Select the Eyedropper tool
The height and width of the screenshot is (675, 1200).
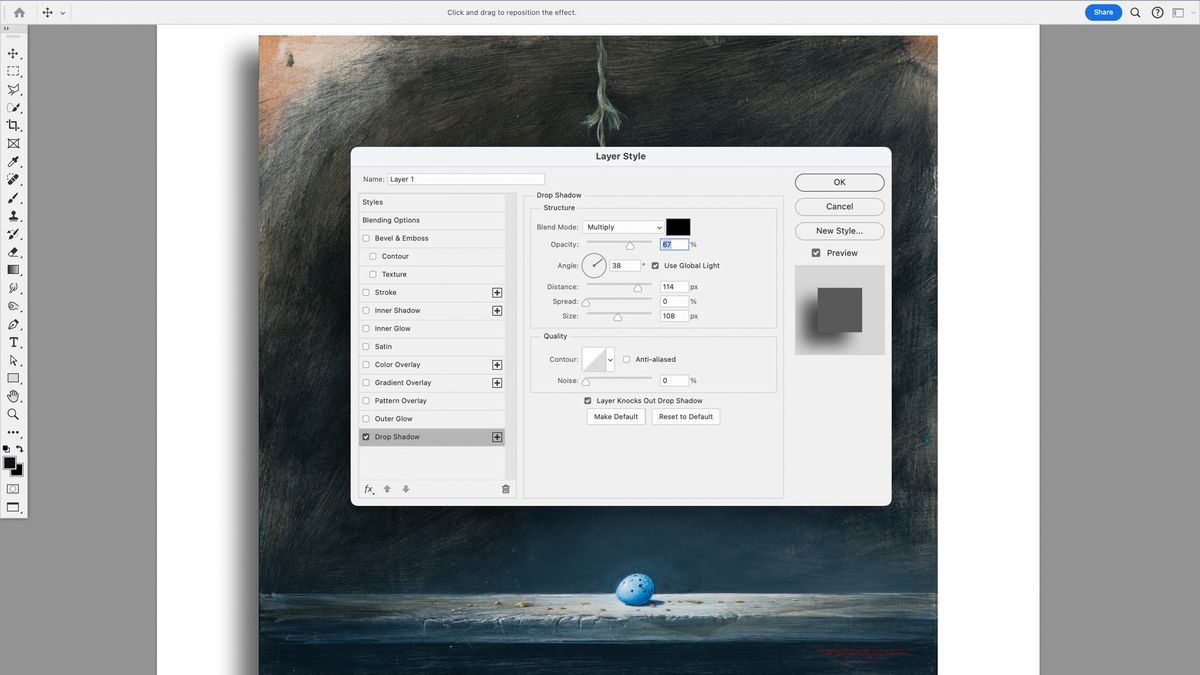pyautogui.click(x=13, y=162)
